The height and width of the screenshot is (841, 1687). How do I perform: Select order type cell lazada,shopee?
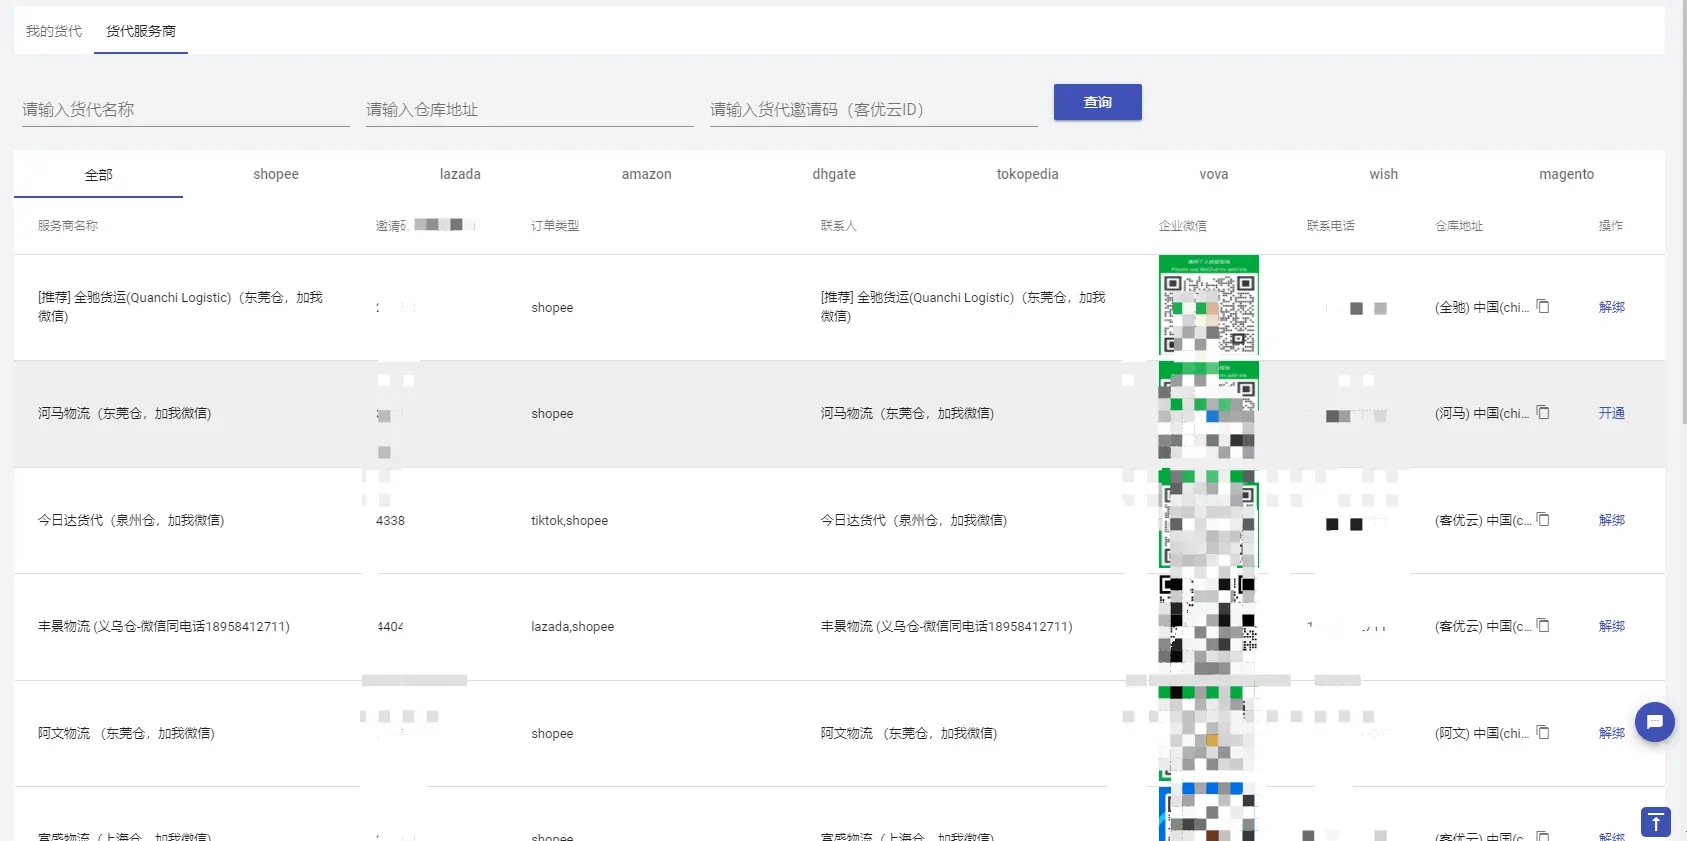point(572,626)
